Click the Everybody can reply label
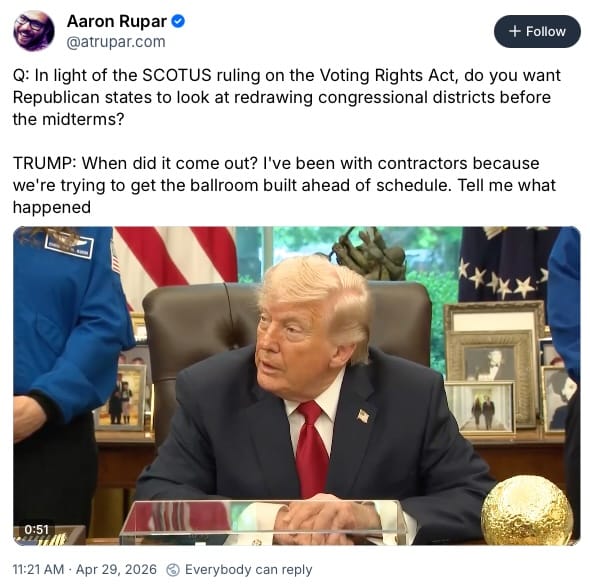590x587 pixels. tap(248, 570)
